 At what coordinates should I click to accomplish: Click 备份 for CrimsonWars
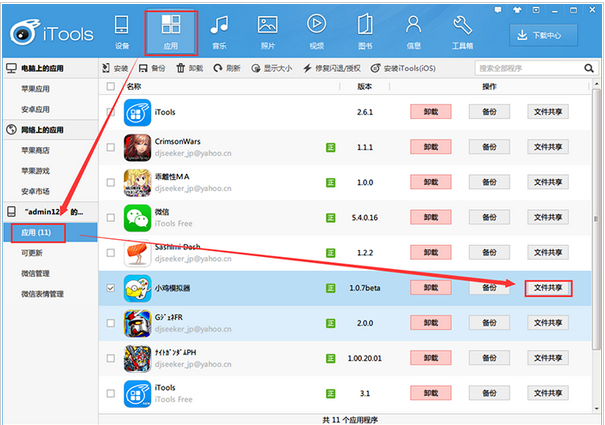click(489, 147)
